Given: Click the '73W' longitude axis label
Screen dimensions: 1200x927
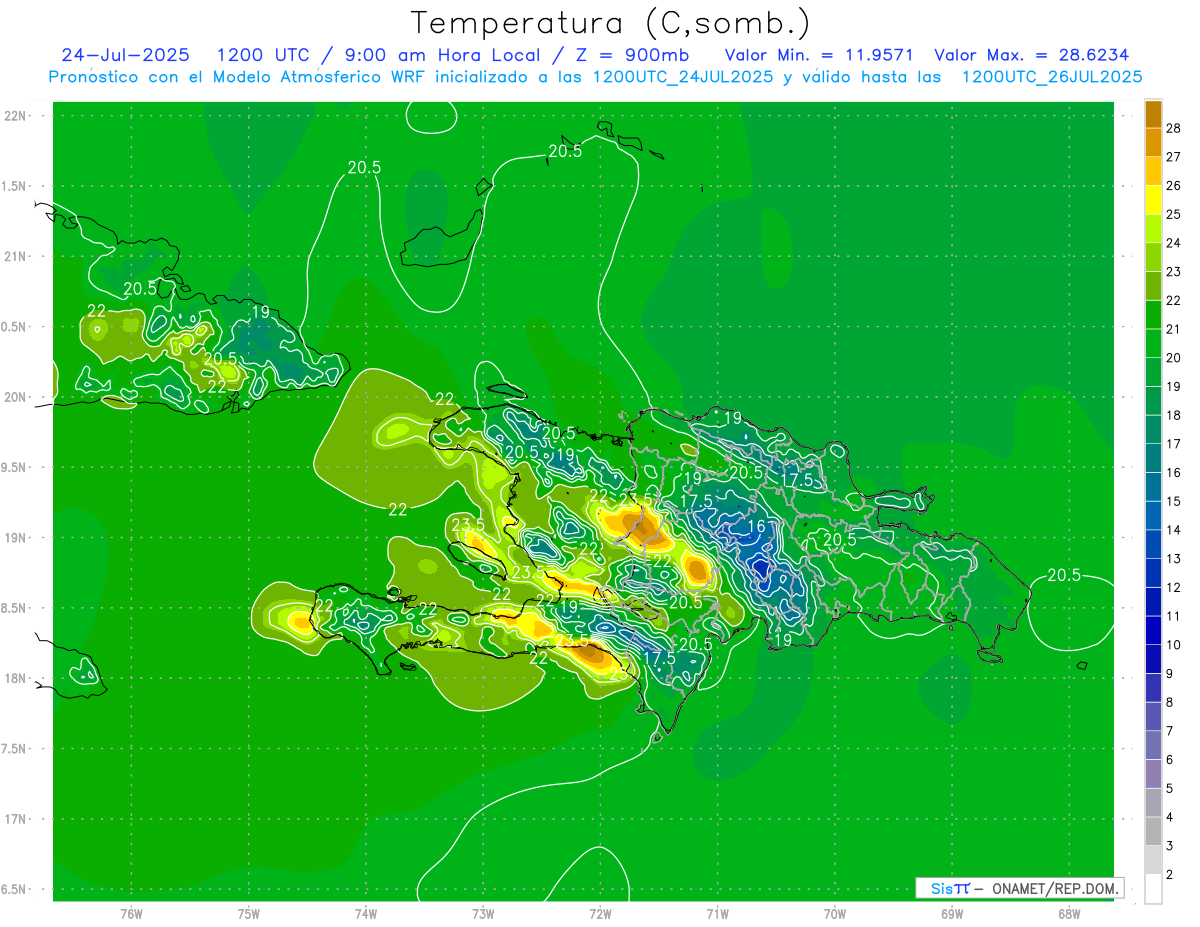Looking at the screenshot, I should click(483, 914).
